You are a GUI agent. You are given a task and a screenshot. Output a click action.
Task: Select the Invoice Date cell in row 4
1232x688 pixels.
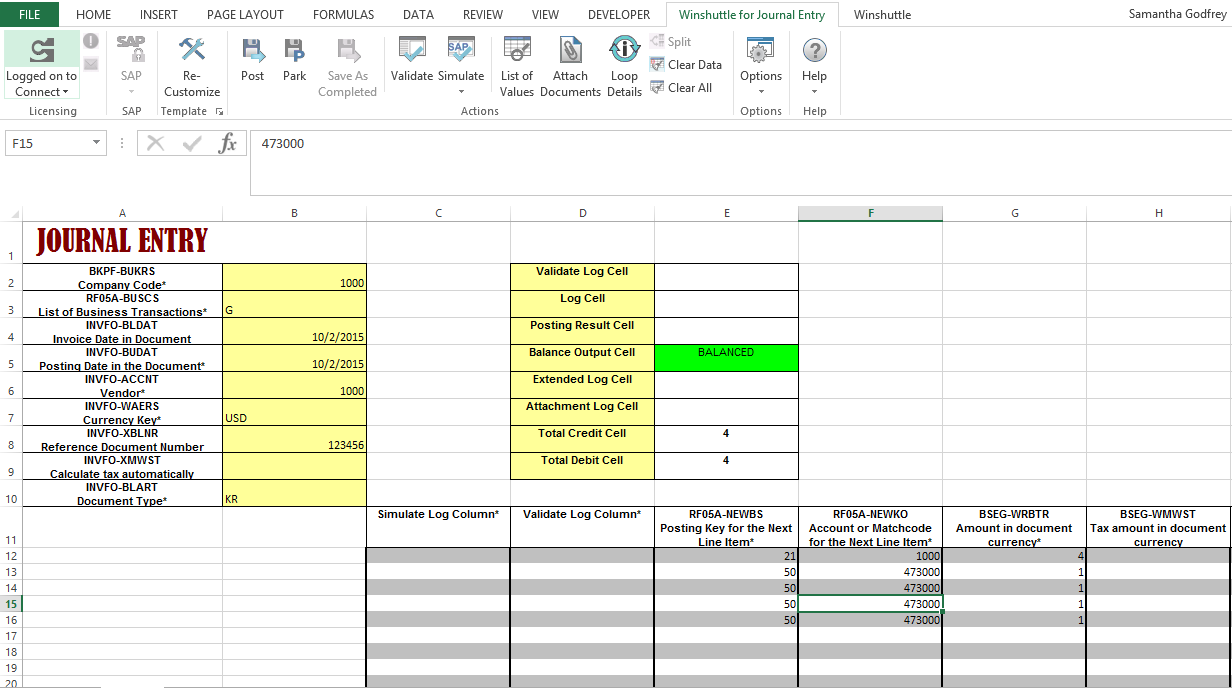click(x=294, y=331)
